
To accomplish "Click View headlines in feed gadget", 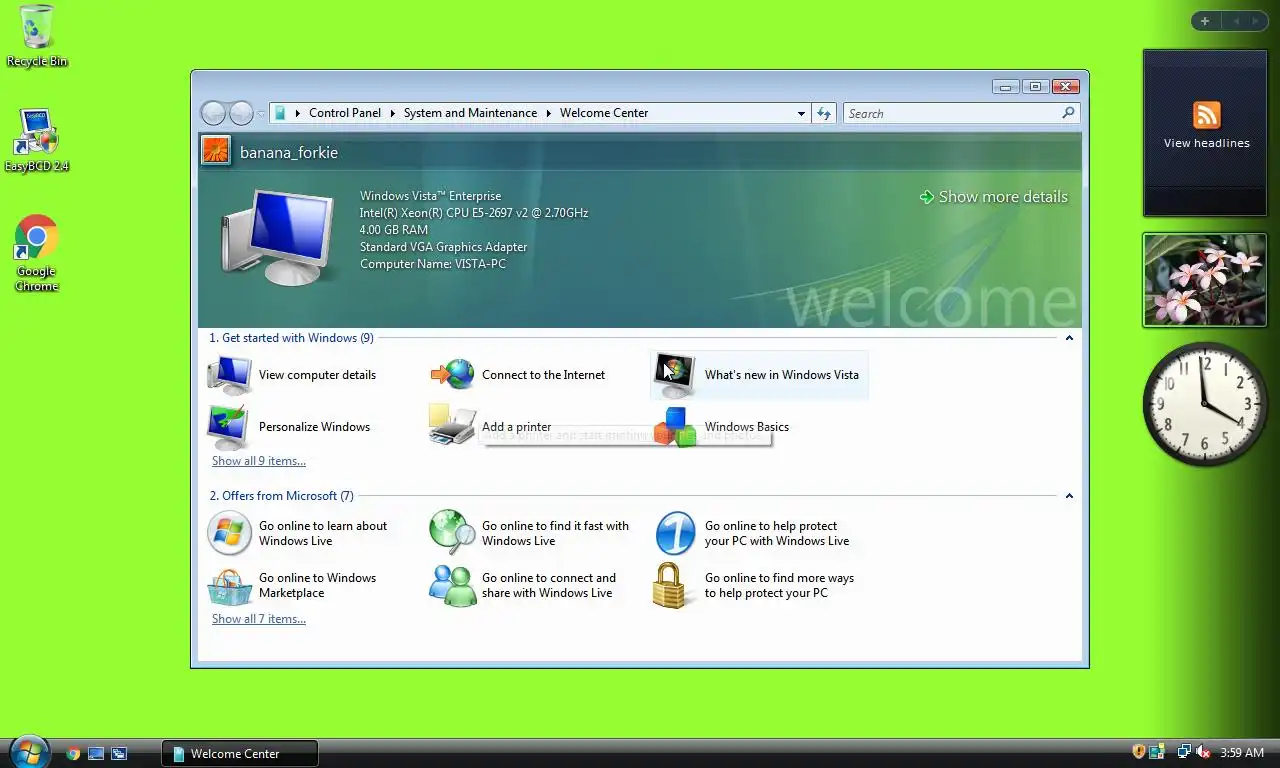I will (x=1207, y=143).
